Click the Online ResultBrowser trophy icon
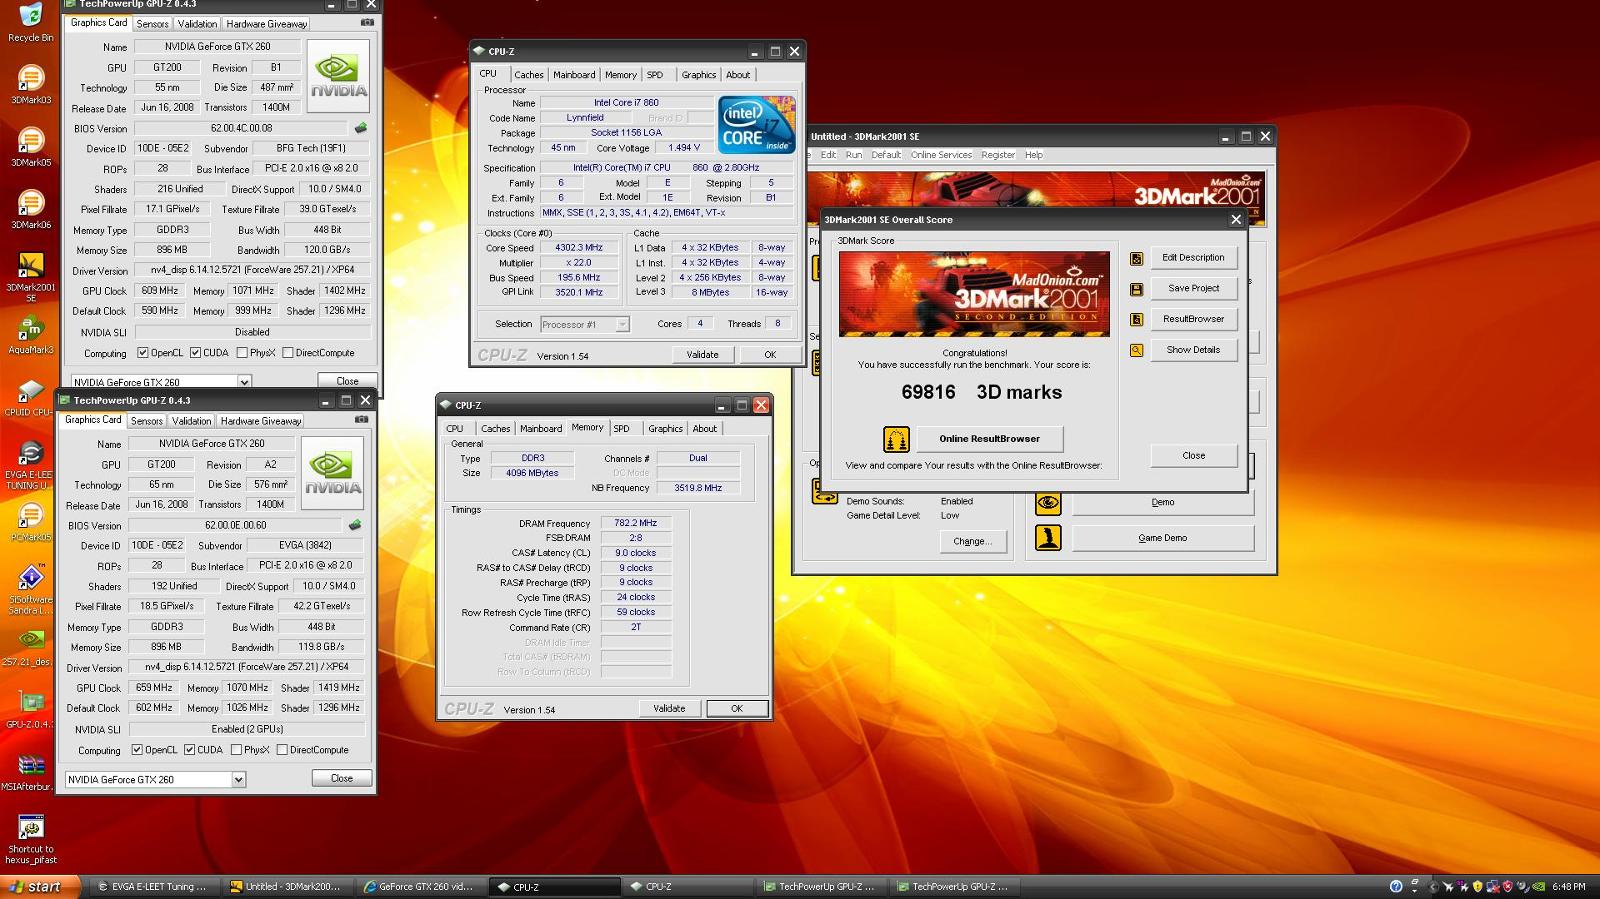Screen dimensions: 1600x899 tap(896, 439)
